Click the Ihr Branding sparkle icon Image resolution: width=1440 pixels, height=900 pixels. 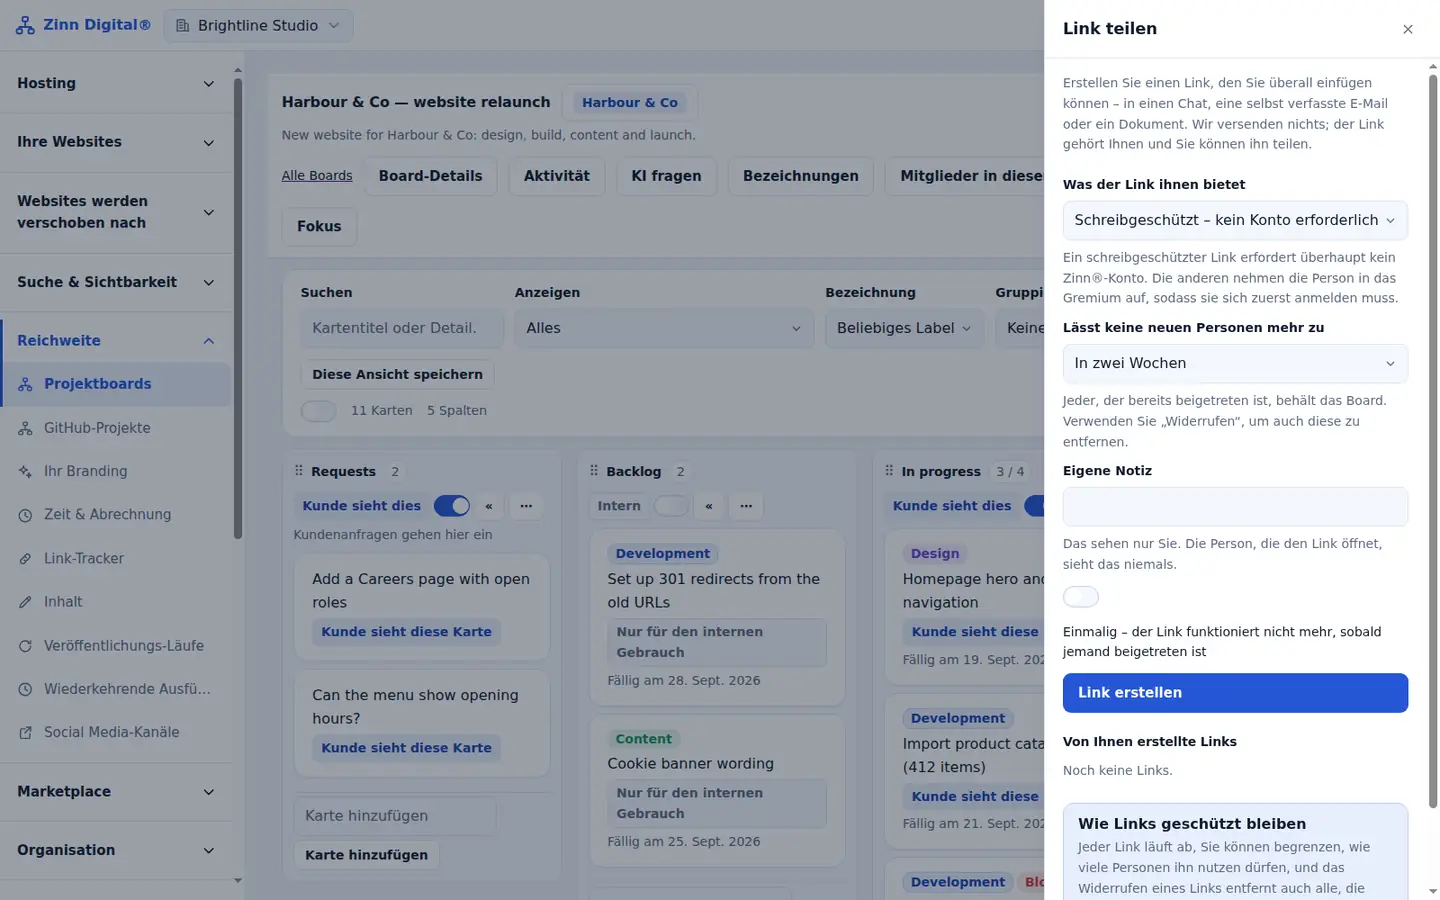pos(25,471)
